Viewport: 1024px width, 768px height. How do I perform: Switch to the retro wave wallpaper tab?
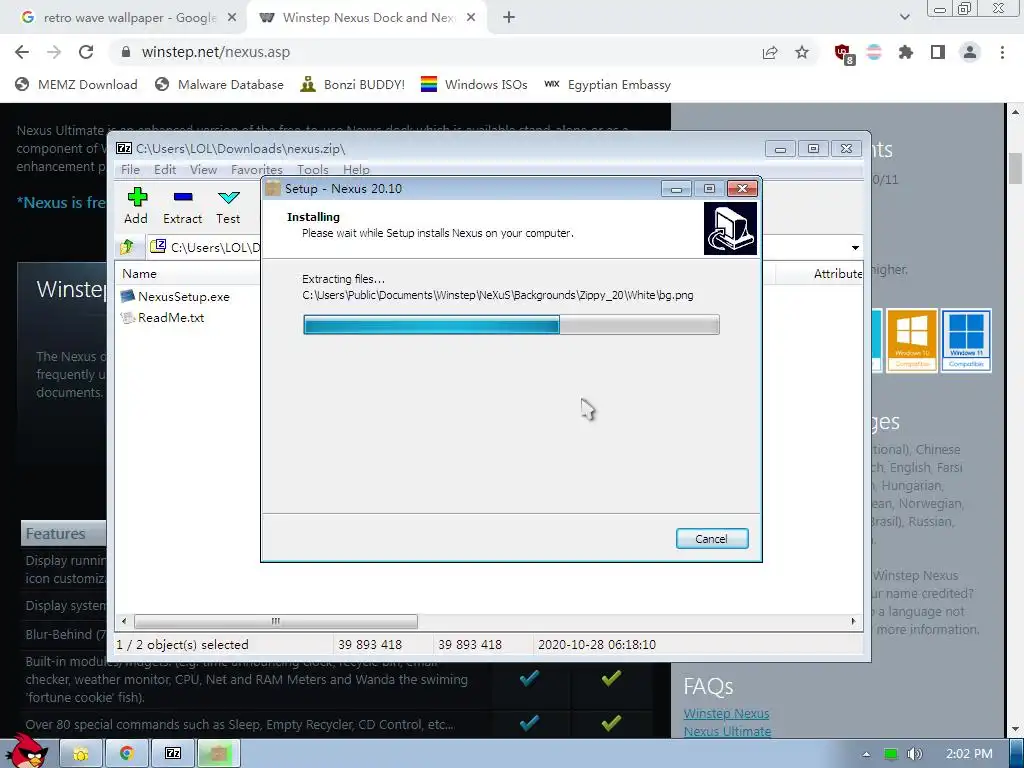(x=129, y=18)
